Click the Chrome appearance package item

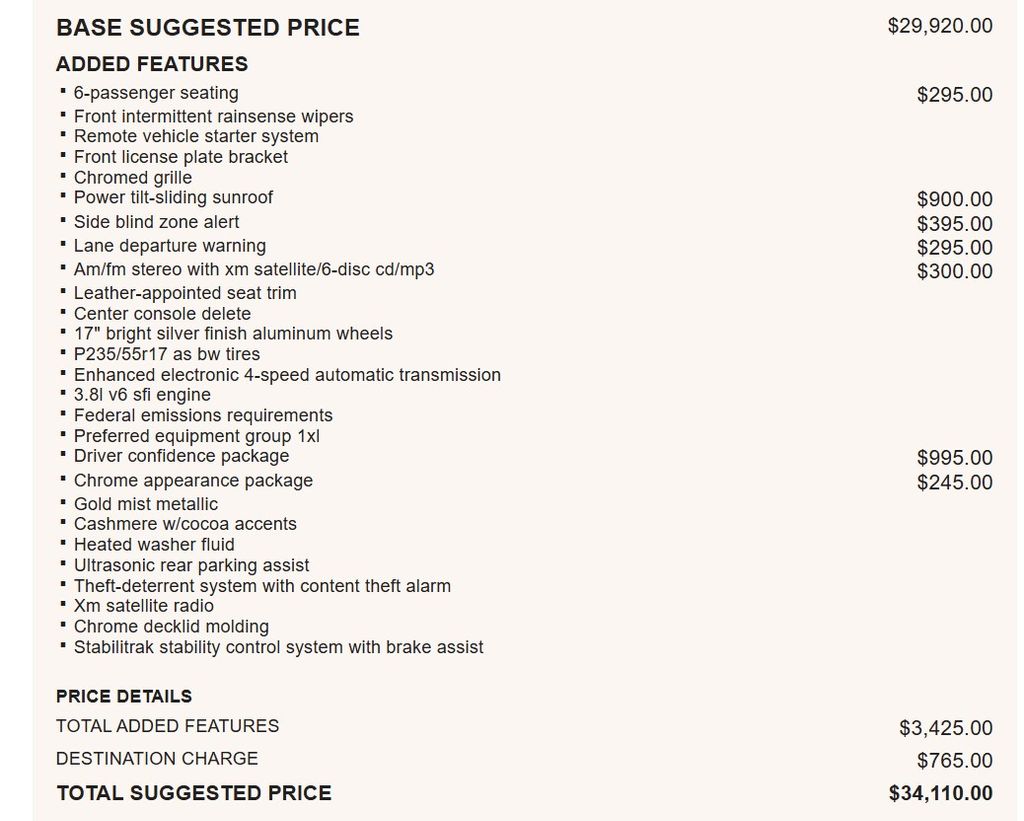(193, 481)
